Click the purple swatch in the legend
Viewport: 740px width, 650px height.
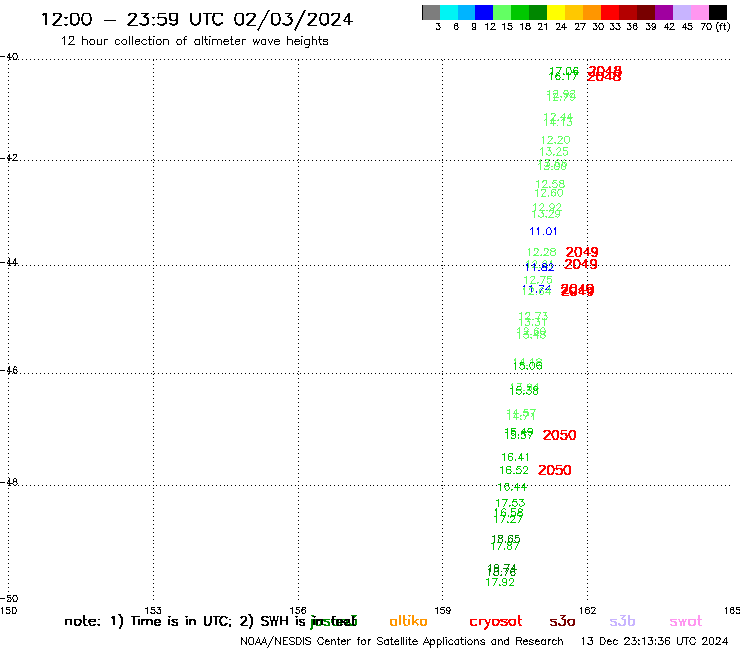tap(664, 12)
